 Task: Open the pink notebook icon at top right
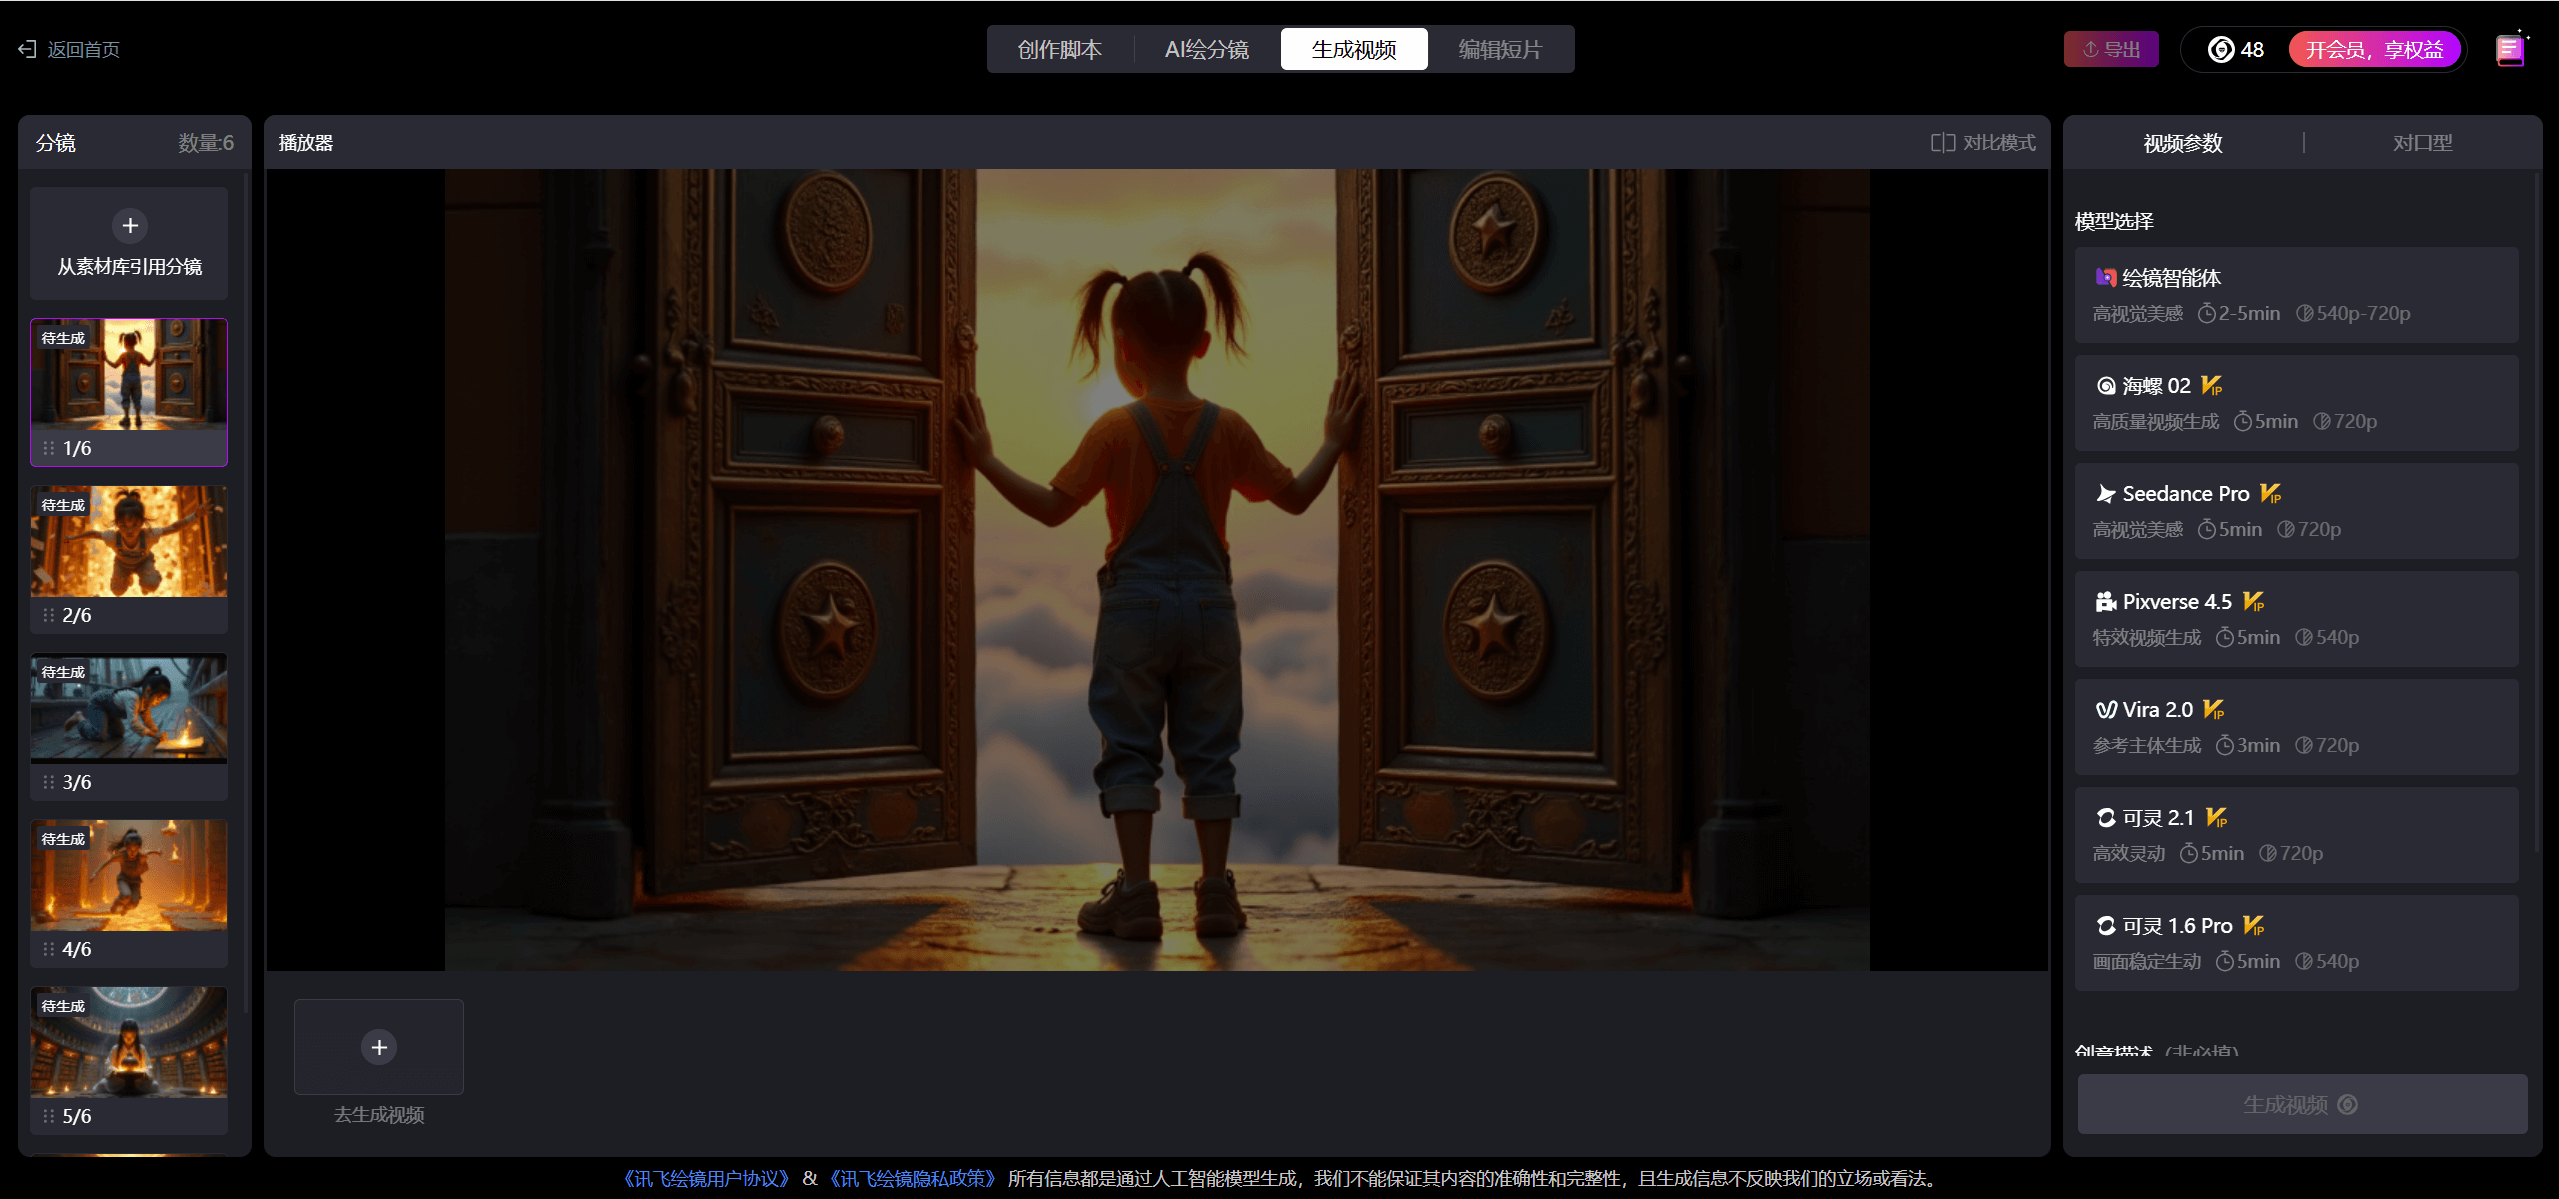[2509, 49]
